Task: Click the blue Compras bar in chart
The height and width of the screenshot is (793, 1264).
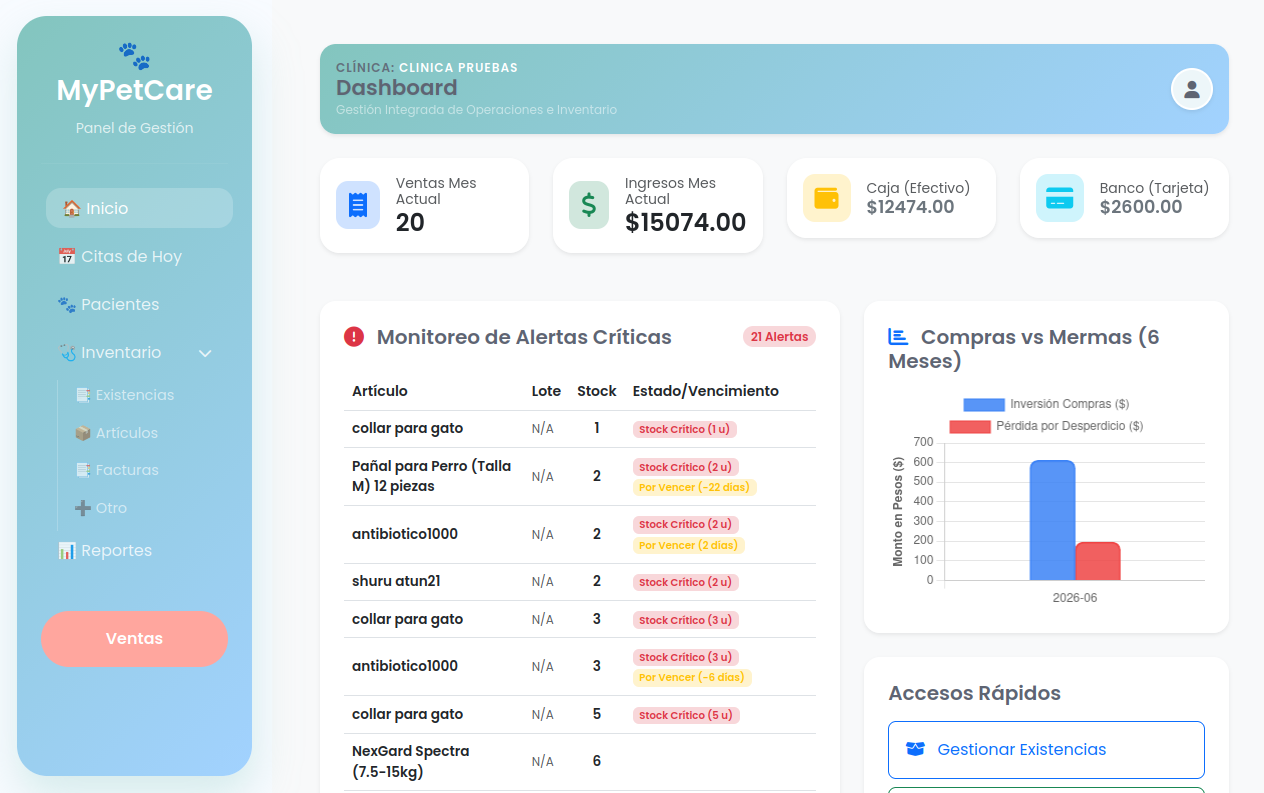Action: (1052, 520)
